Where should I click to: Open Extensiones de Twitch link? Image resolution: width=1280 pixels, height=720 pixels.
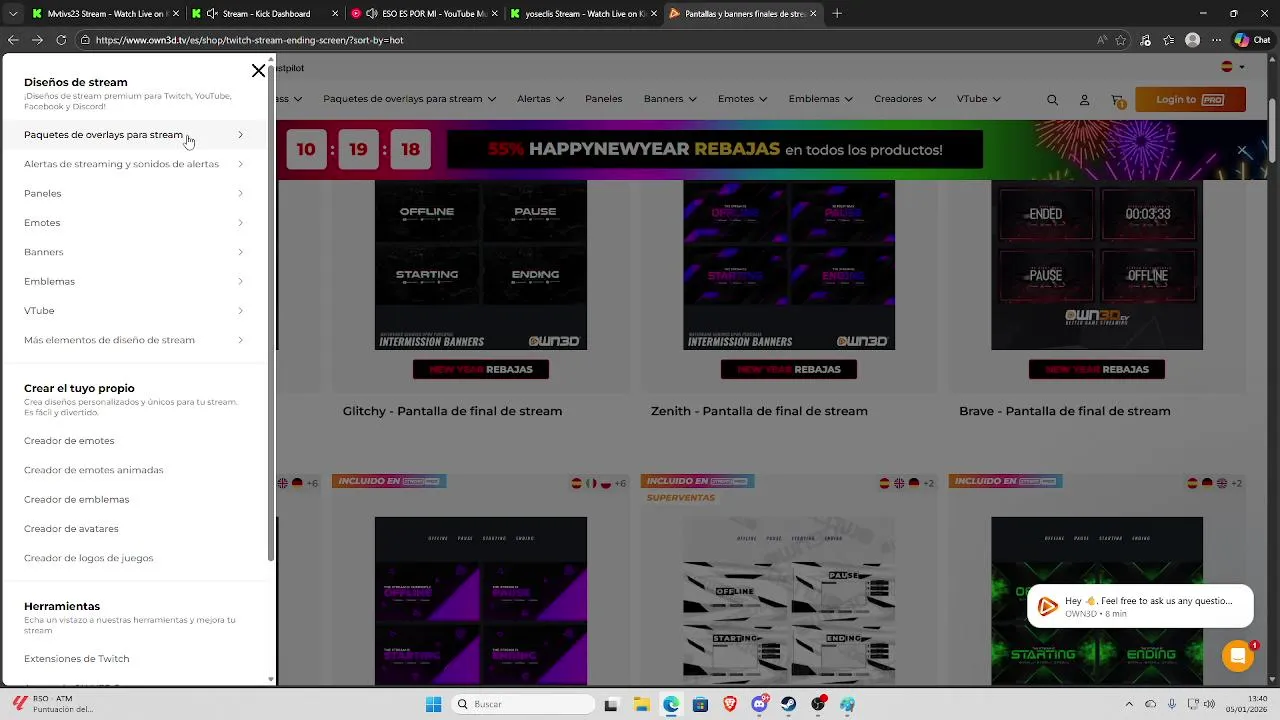point(76,659)
